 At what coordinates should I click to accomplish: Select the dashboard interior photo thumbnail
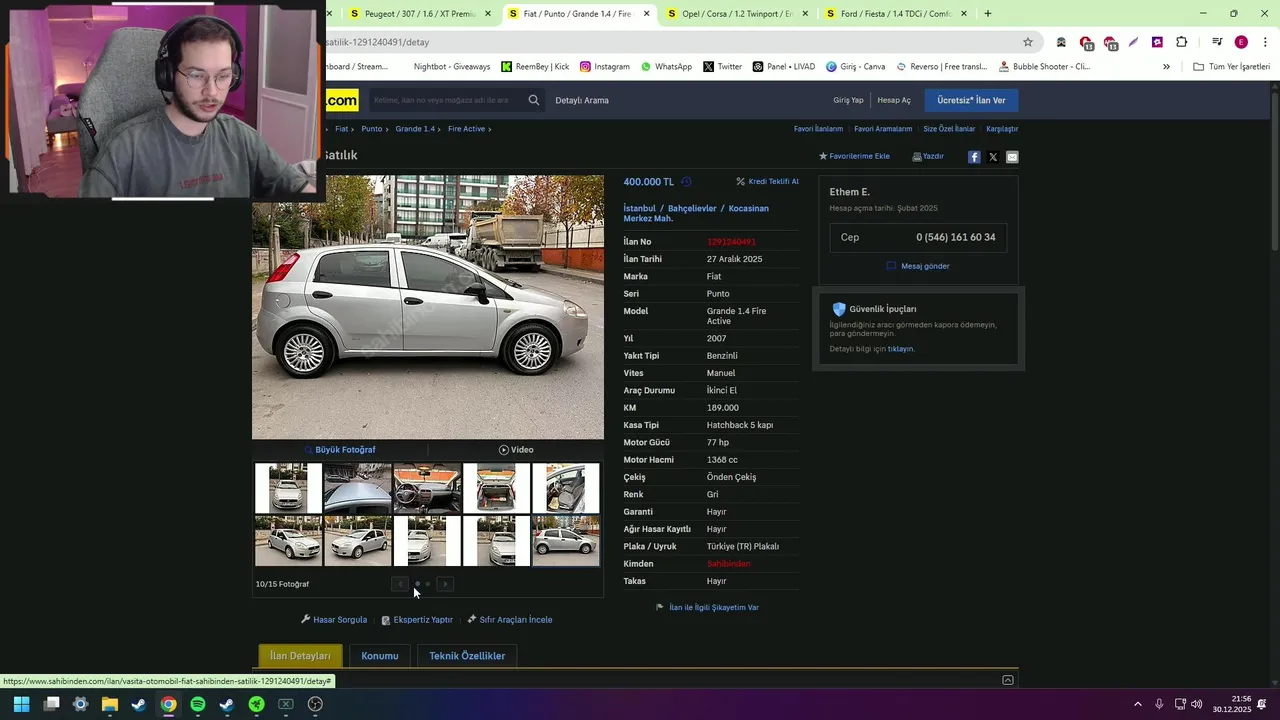(x=427, y=488)
